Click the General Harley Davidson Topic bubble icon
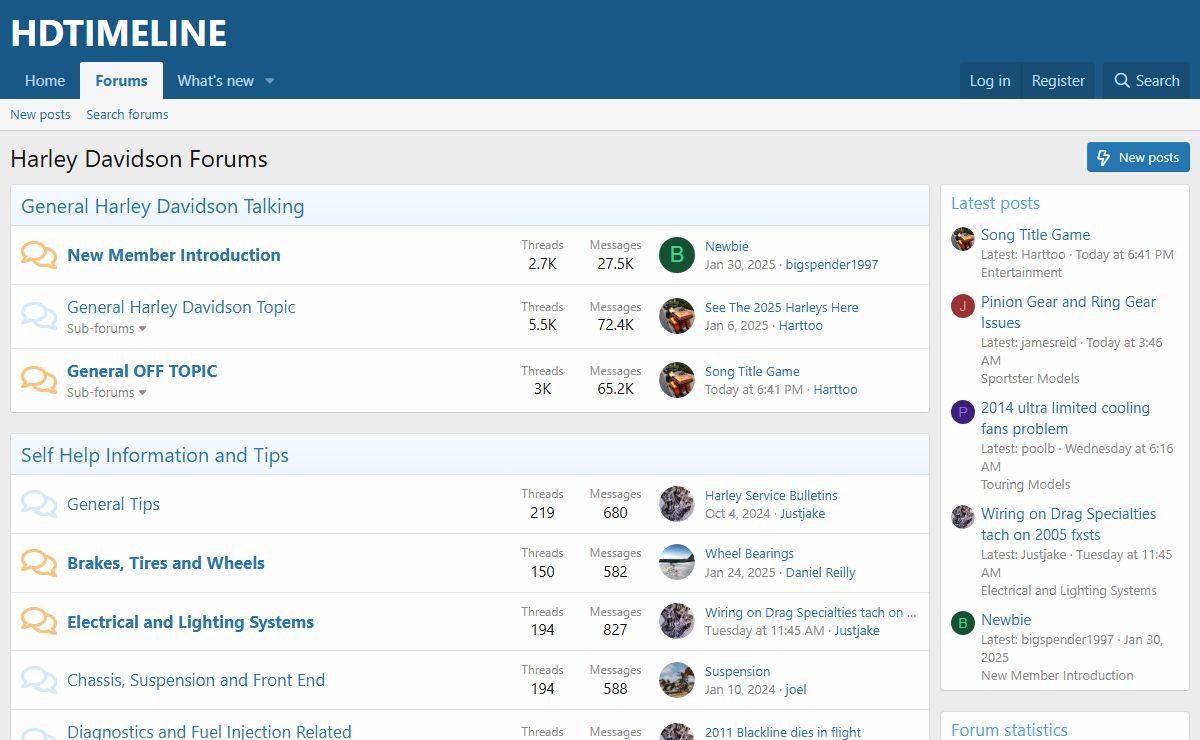 tap(39, 317)
